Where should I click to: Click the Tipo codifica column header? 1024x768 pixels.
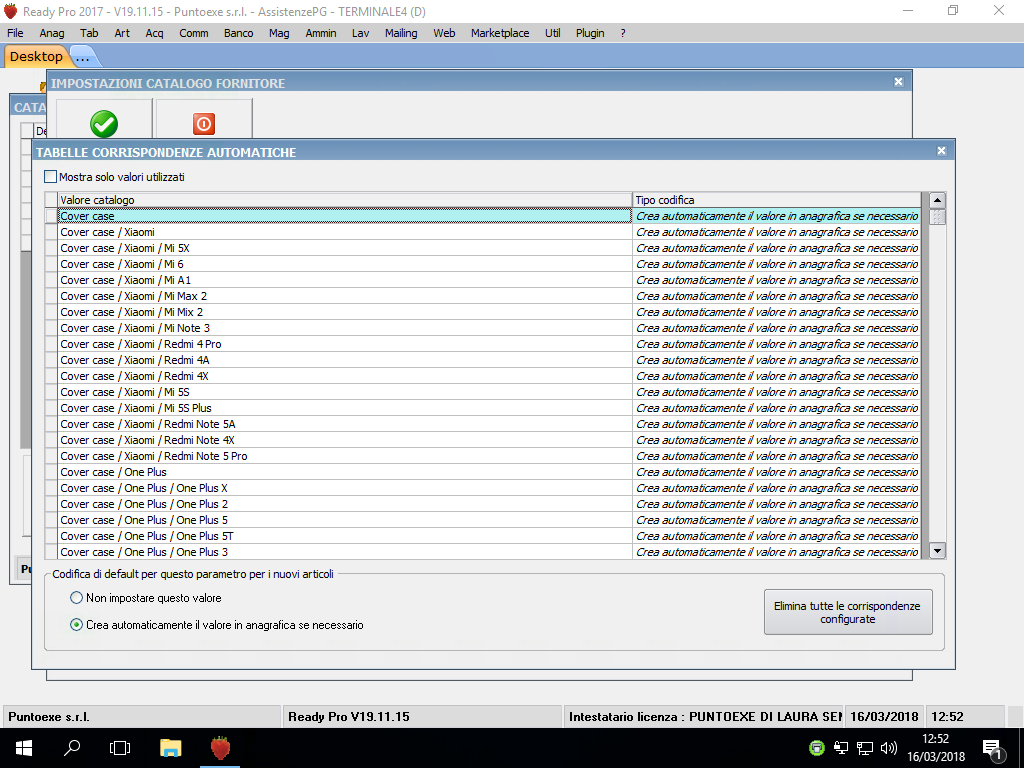pyautogui.click(x=776, y=200)
